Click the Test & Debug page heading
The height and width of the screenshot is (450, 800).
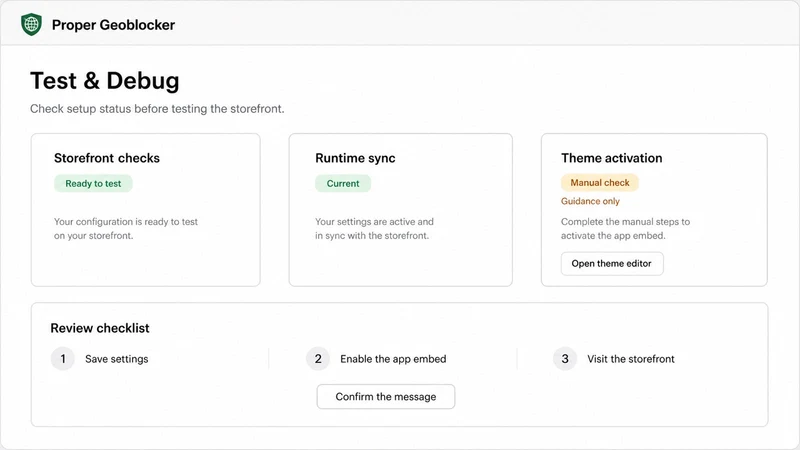105,81
